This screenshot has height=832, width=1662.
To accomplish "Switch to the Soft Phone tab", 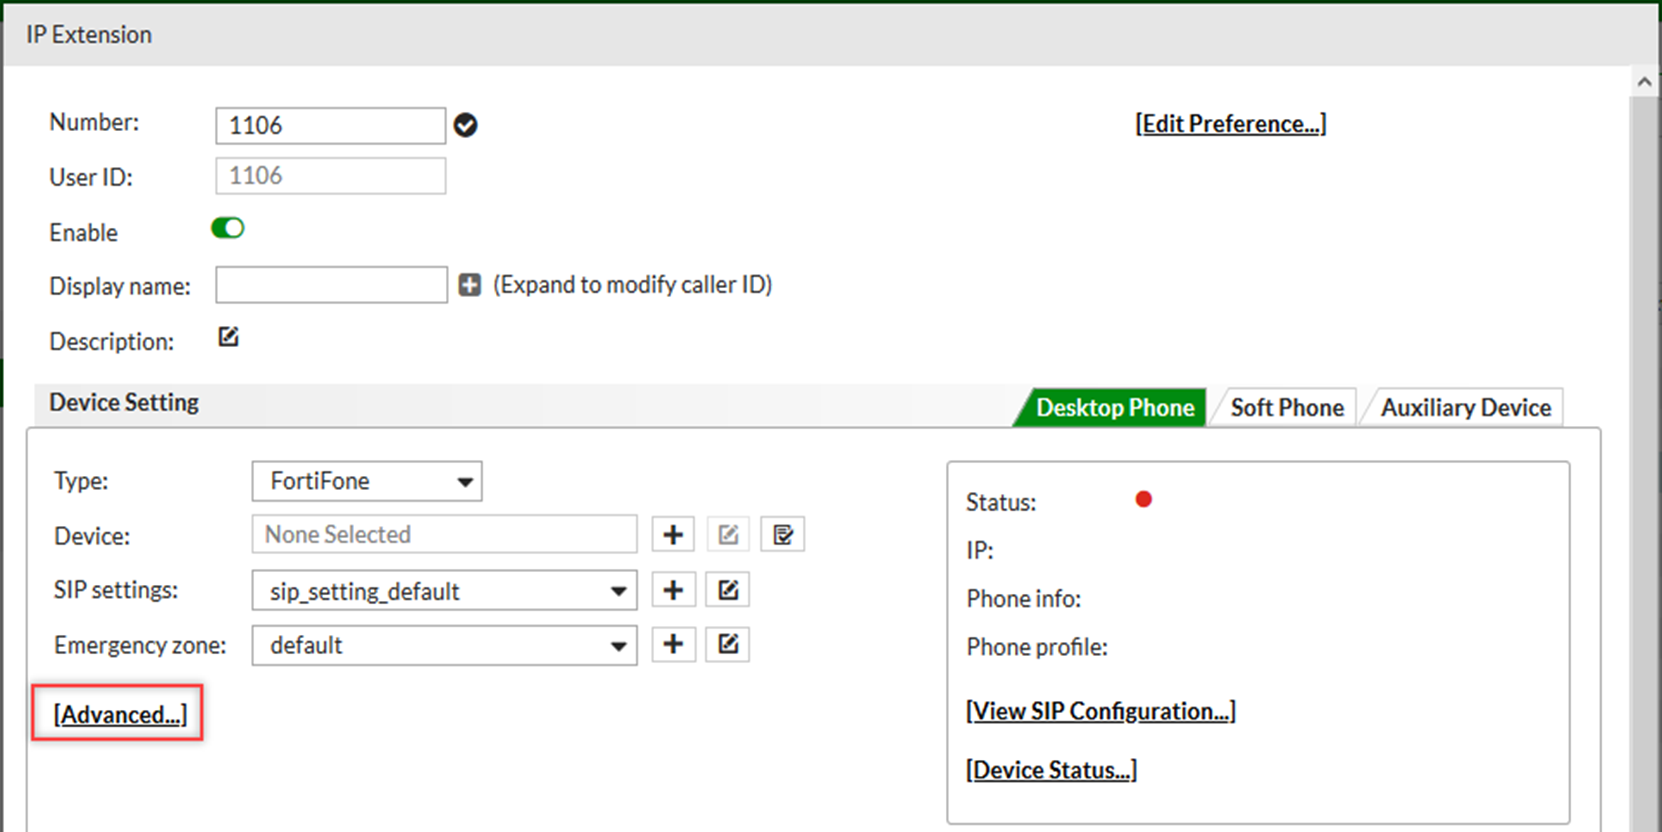I will [x=1286, y=408].
